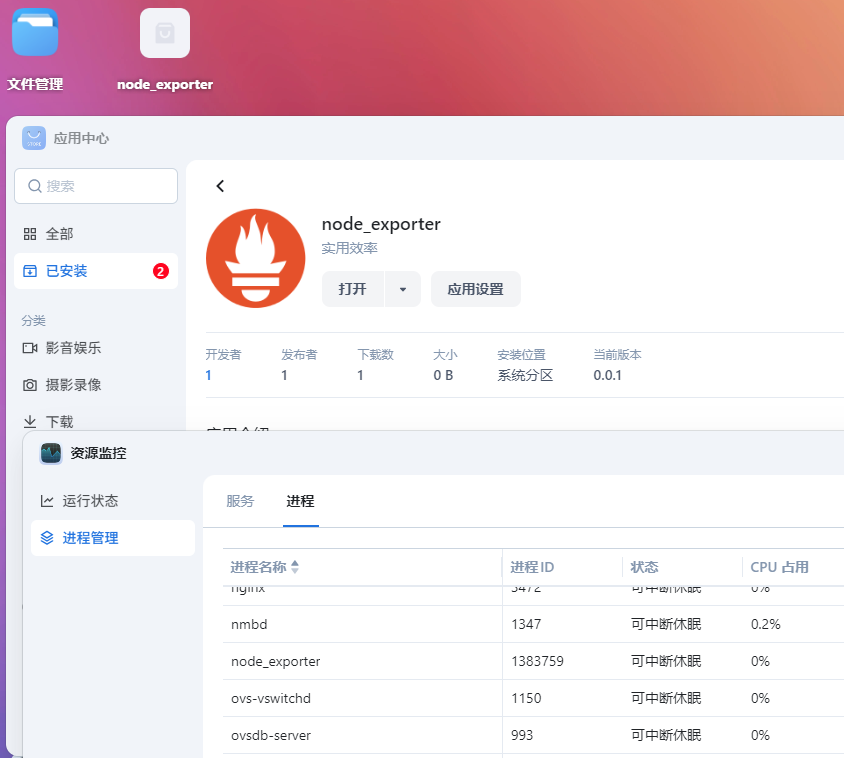Open 运行状态 in 资源监控 sidebar

pyautogui.click(x=113, y=501)
